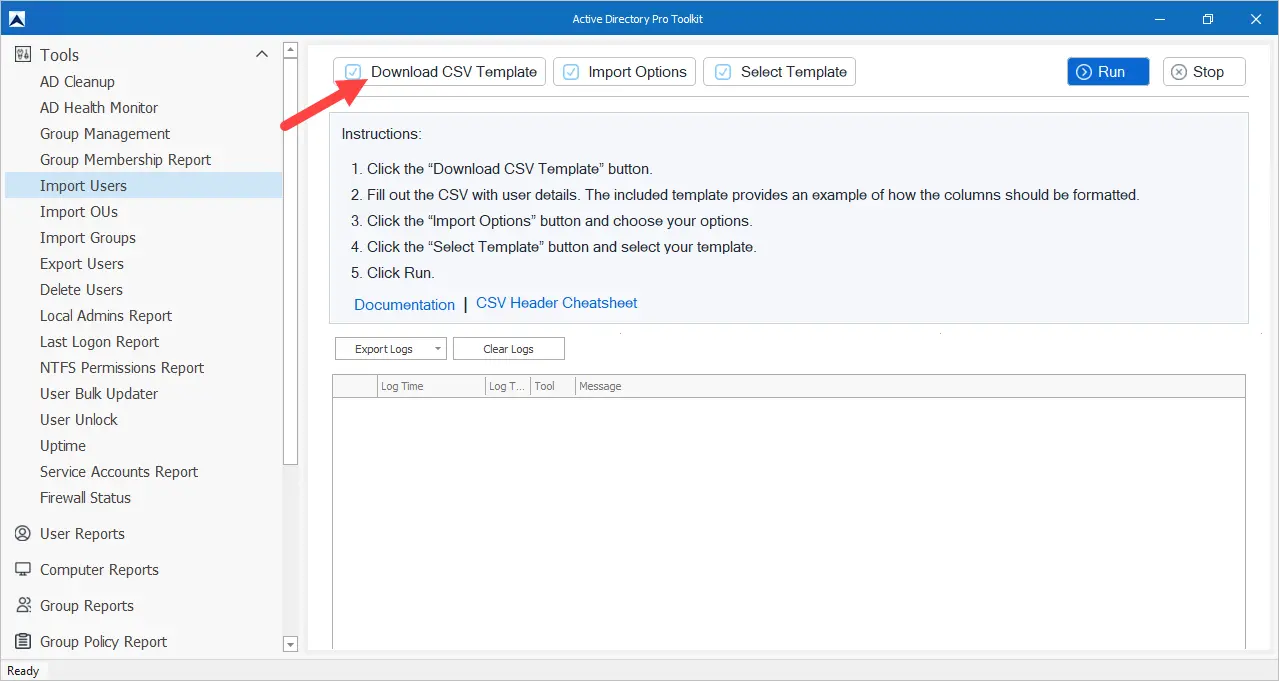This screenshot has height=681, width=1279.
Task: Click the check icon on Import Options
Action: tap(571, 72)
